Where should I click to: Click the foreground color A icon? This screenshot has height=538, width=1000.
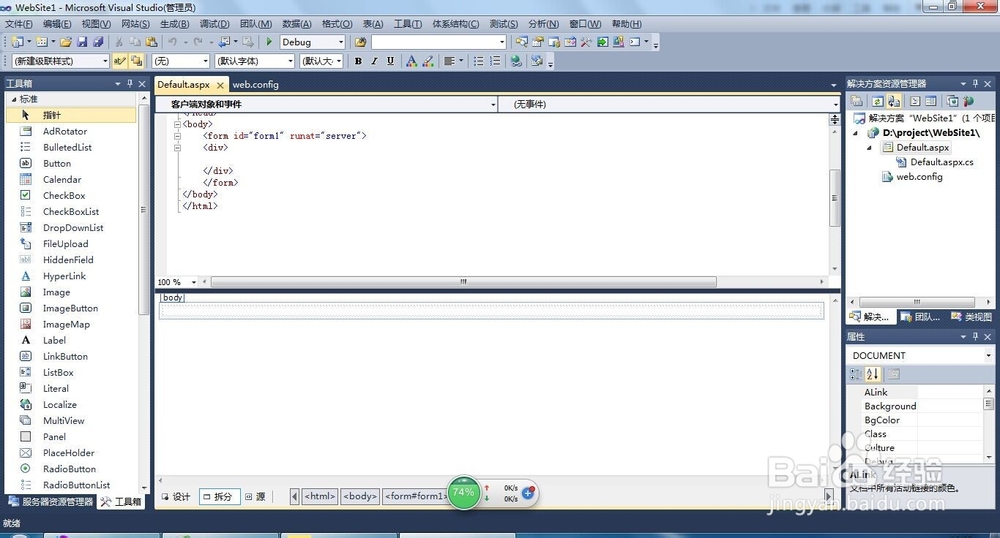click(411, 61)
